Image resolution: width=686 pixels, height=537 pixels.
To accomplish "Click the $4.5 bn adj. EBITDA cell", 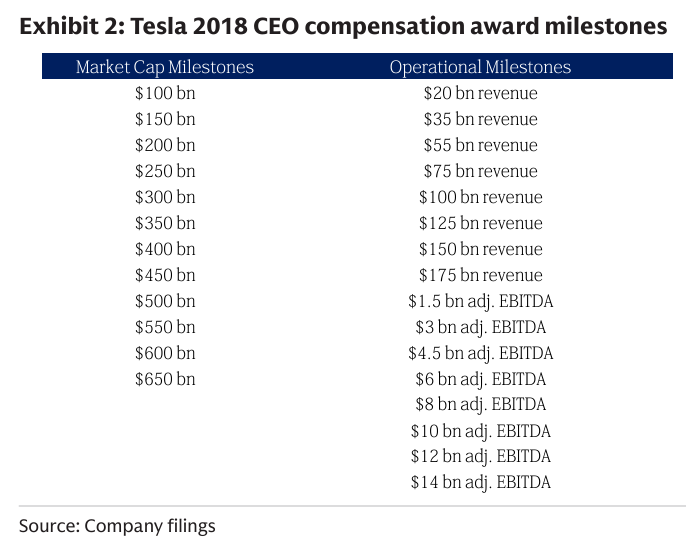I will click(x=480, y=353).
